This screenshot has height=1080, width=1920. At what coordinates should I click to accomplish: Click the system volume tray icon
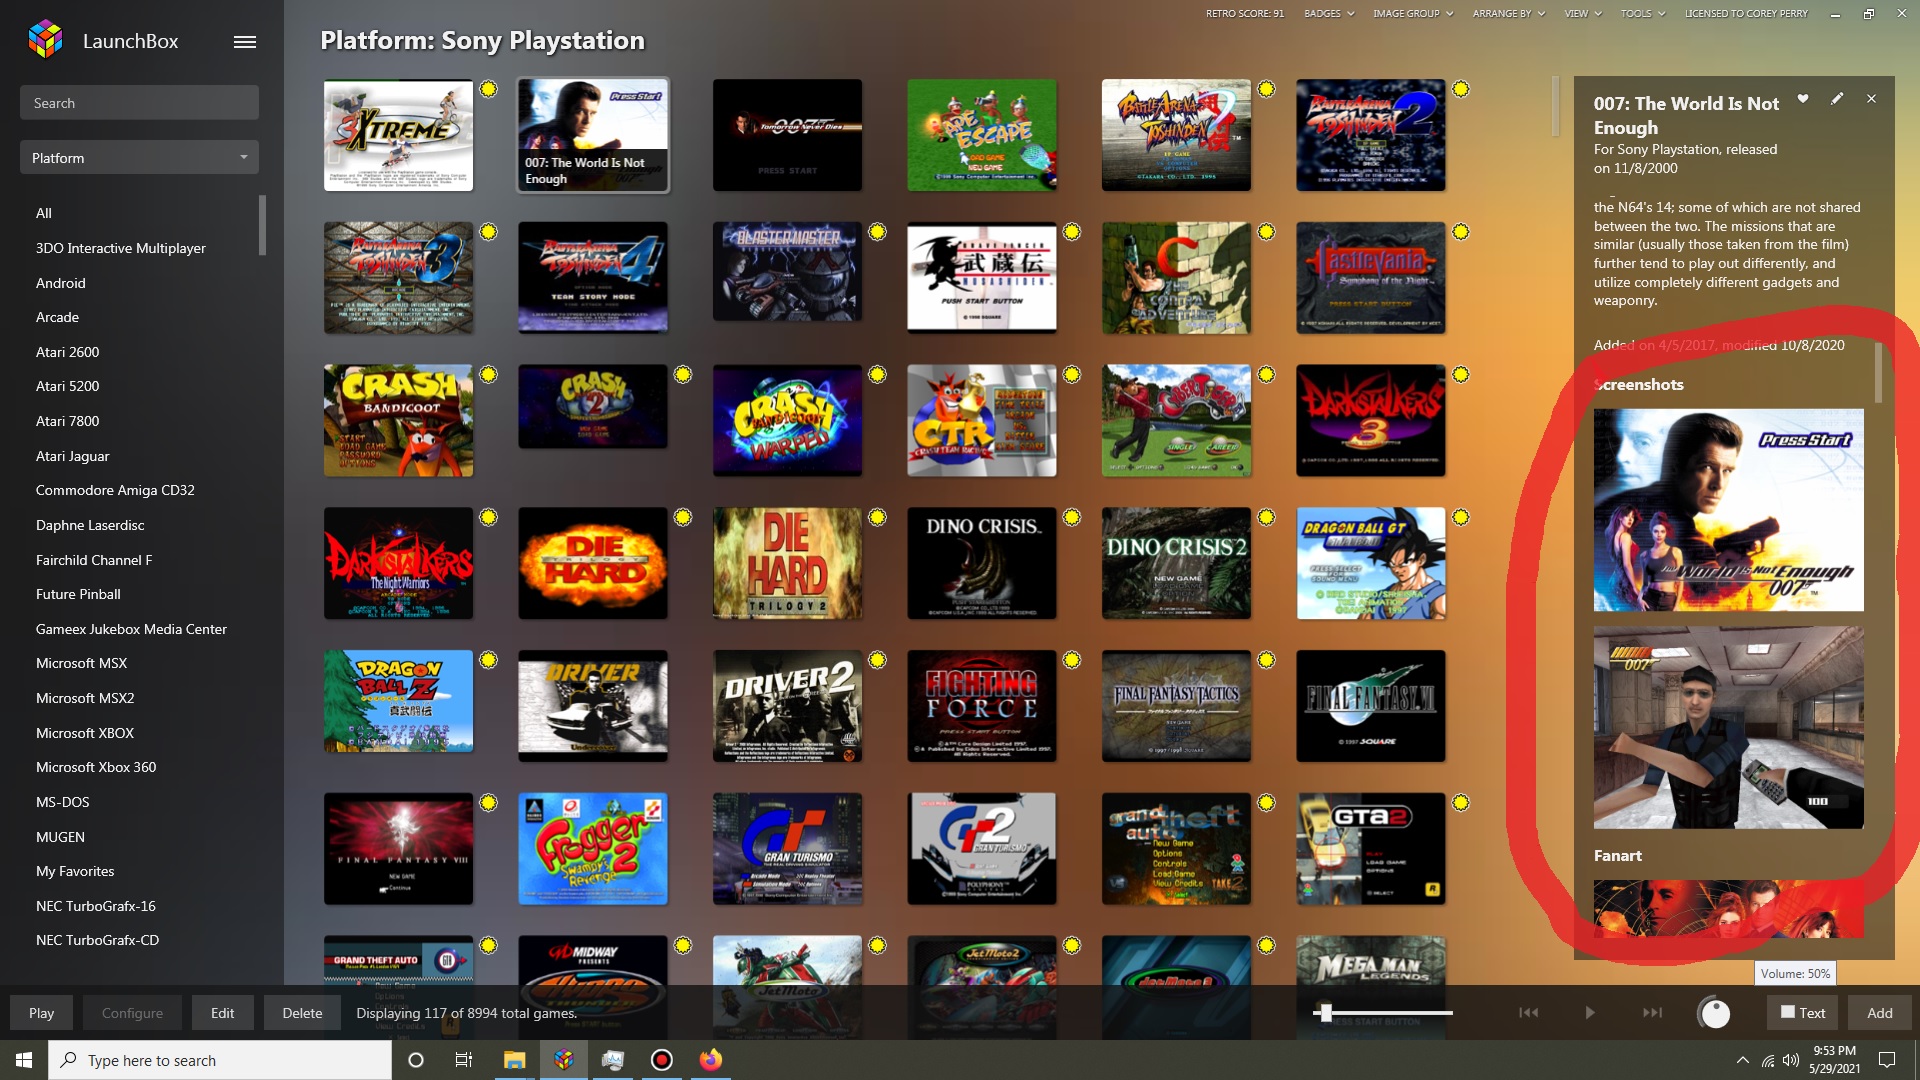pos(1790,1060)
